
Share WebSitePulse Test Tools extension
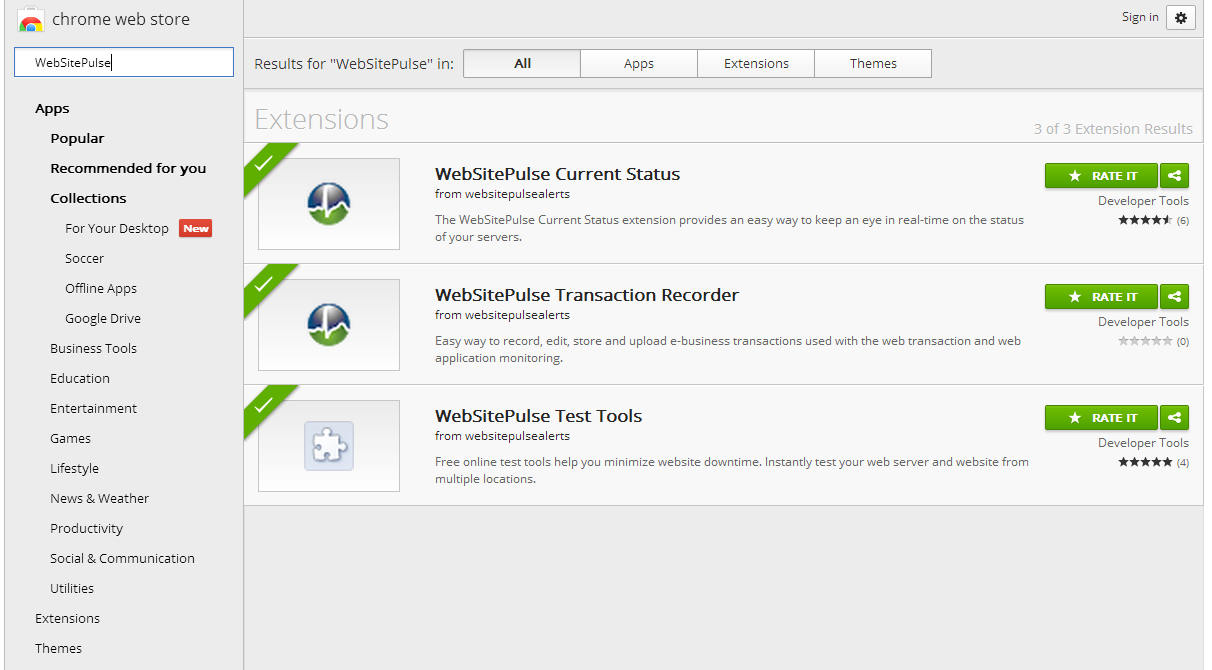coord(1175,417)
